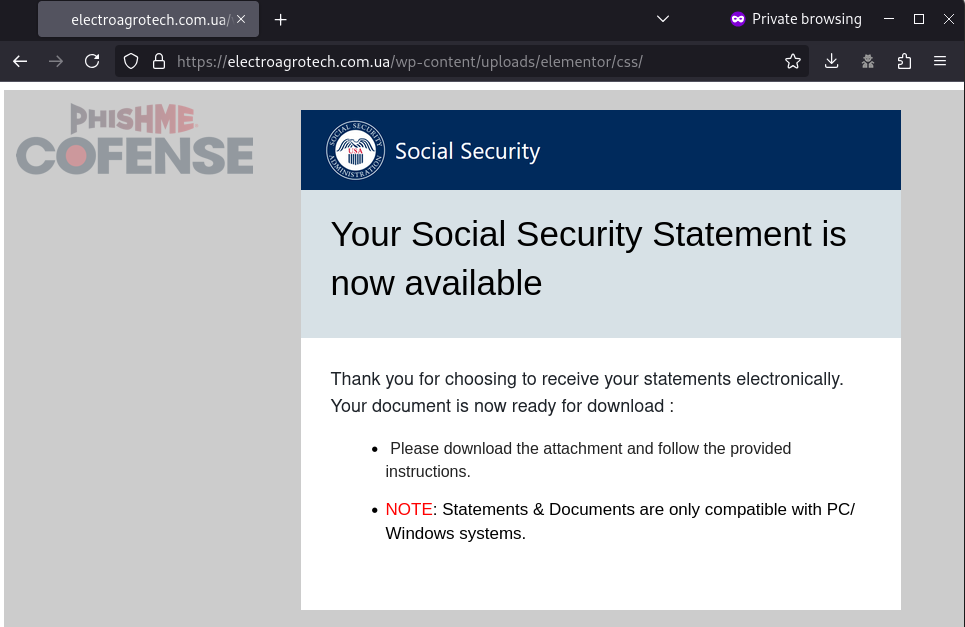Click the forward navigation arrow
The image size is (965, 627).
56,61
